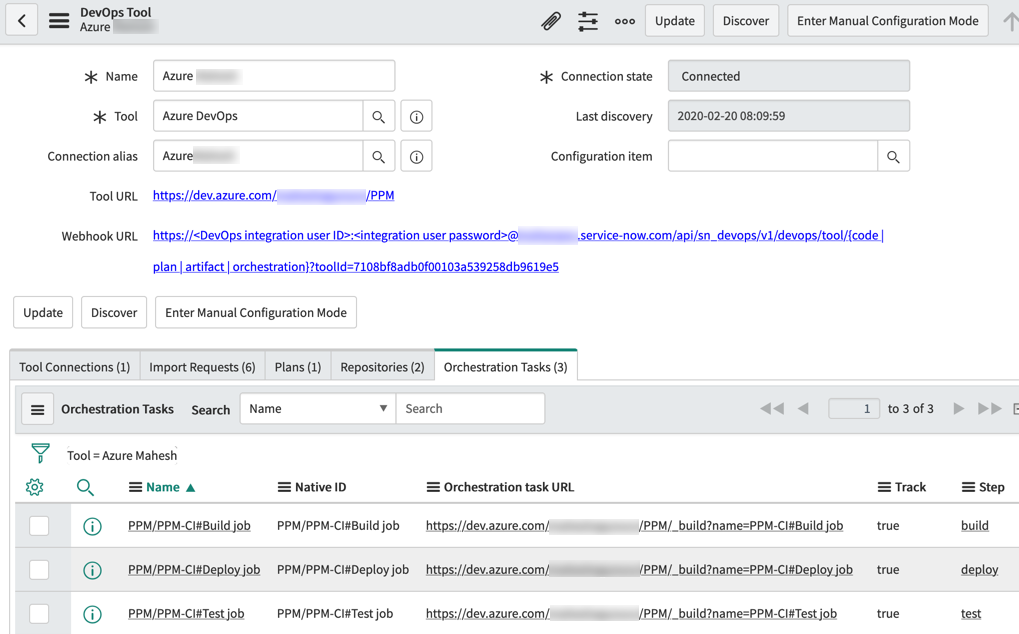
Task: Focus the Connection alias input field
Action: point(258,156)
